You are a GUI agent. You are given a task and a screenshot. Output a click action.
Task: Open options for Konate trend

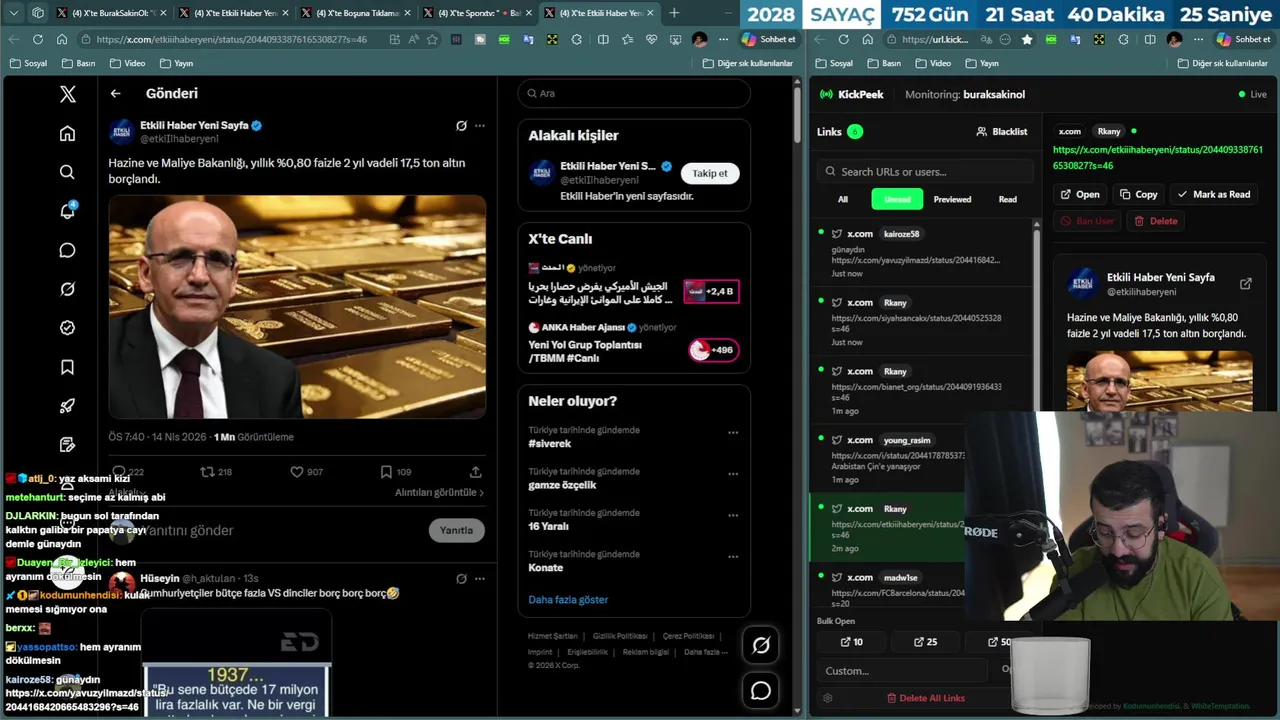733,556
